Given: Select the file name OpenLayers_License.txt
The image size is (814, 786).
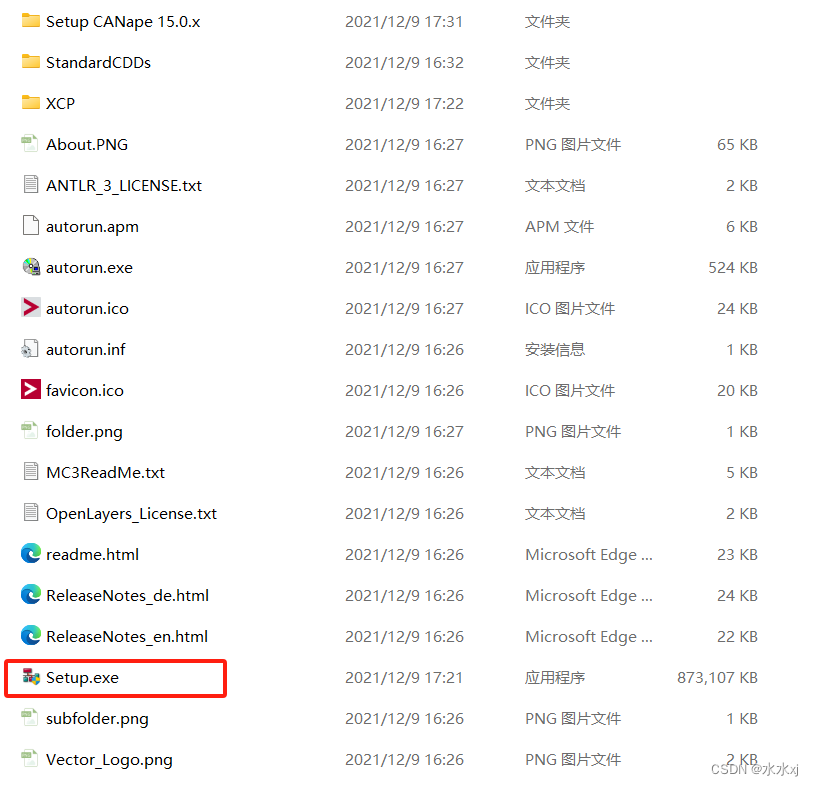Looking at the screenshot, I should click(131, 514).
